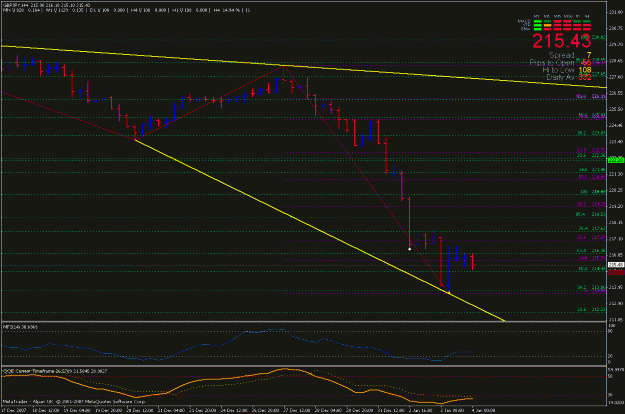Click the M1 column green signal bars
The image size is (625, 414).
pos(537,25)
